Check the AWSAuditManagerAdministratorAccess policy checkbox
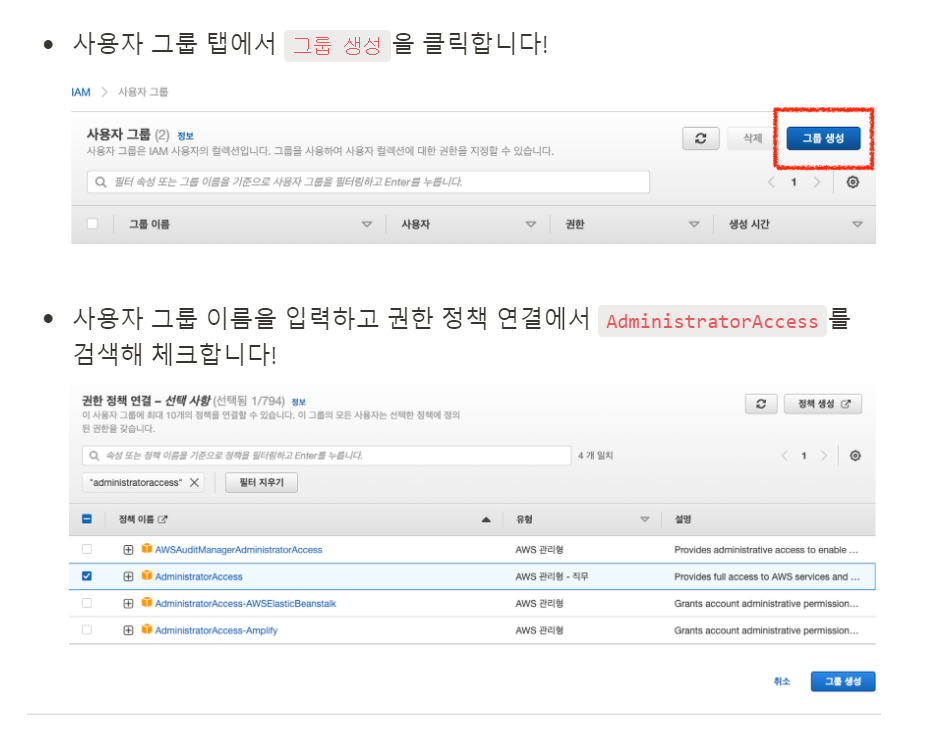The width and height of the screenshot is (926, 744). (87, 549)
